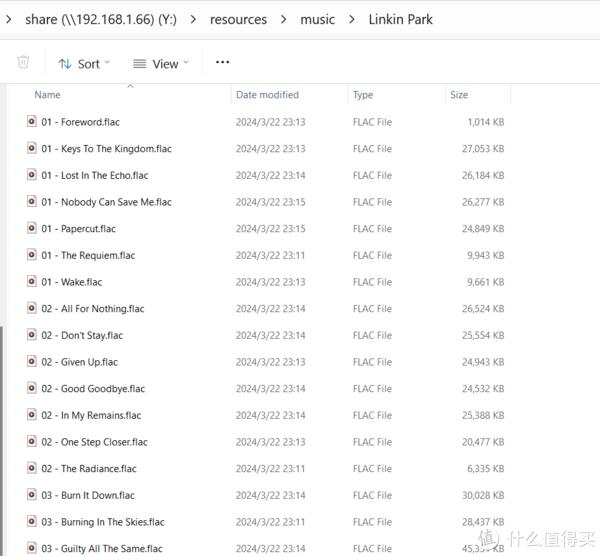
Task: Click the trash delete icon in toolbar
Action: (x=23, y=62)
